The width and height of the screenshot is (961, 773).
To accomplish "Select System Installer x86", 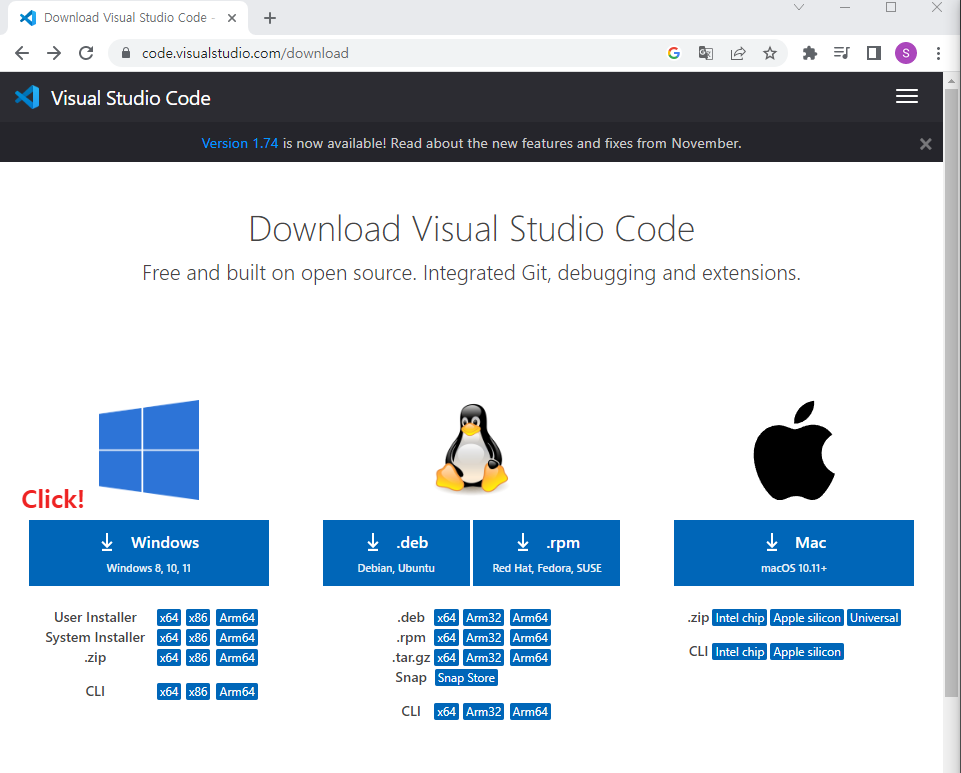I will 198,638.
